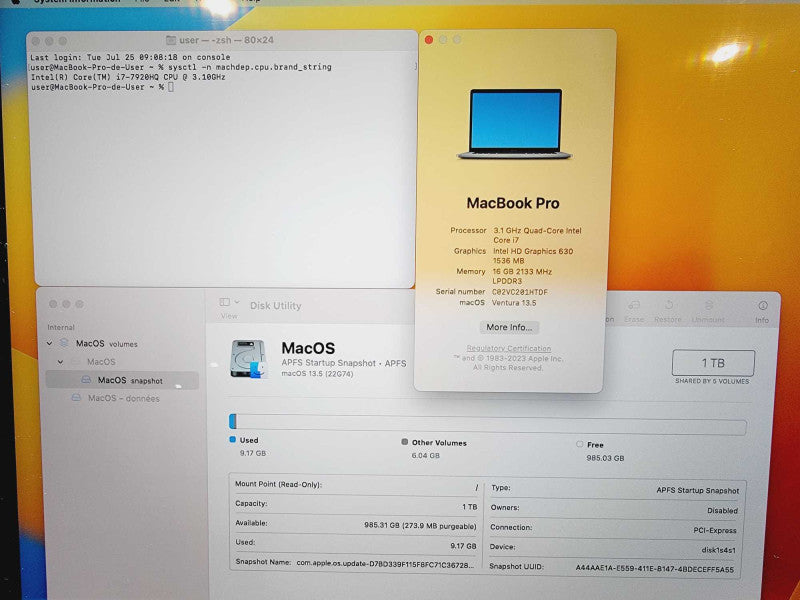The width and height of the screenshot is (800, 600).
Task: Click the Erase icon in Disk Utility toolbar
Action: [x=634, y=306]
